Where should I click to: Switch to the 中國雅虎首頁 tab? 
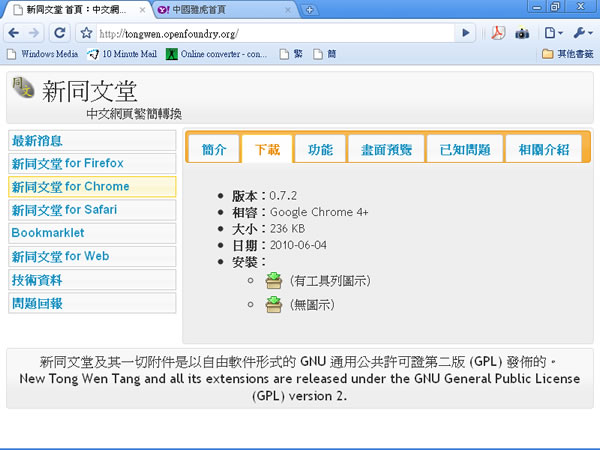pyautogui.click(x=224, y=10)
